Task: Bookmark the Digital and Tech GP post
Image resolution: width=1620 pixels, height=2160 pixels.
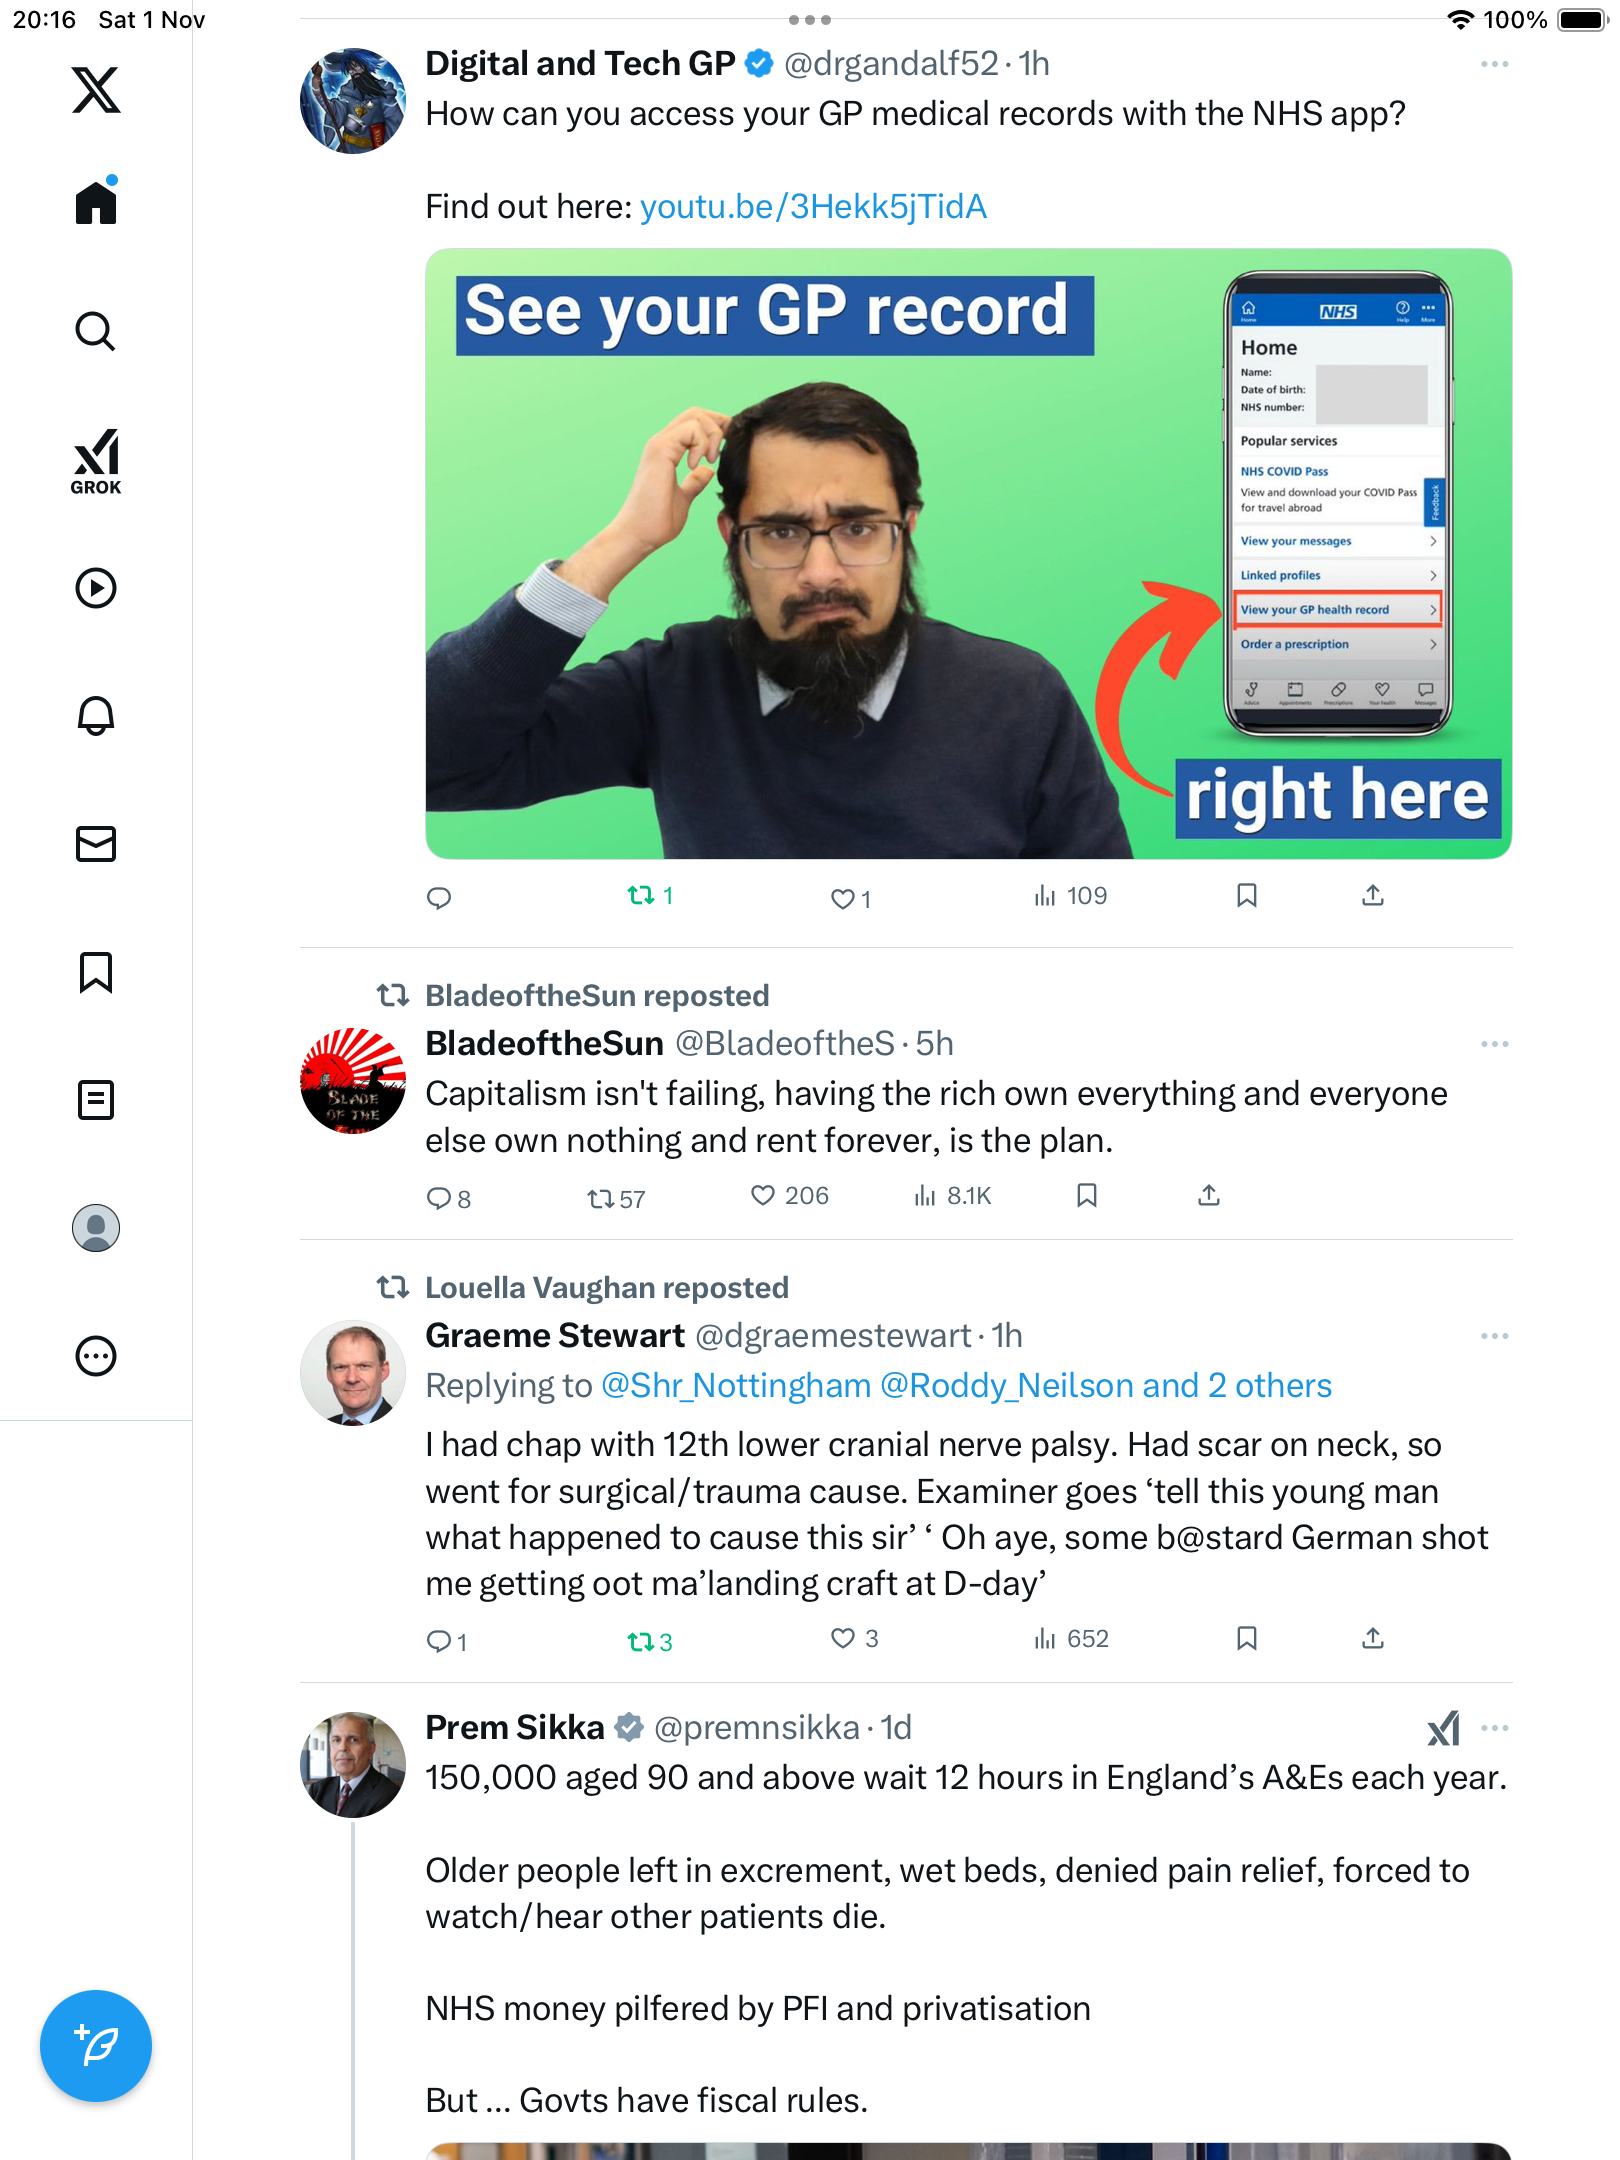Action: (x=1246, y=895)
